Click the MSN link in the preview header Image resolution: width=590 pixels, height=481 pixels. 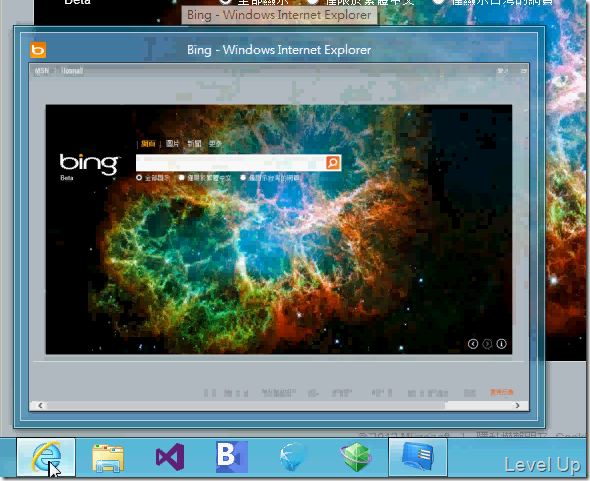42,71
